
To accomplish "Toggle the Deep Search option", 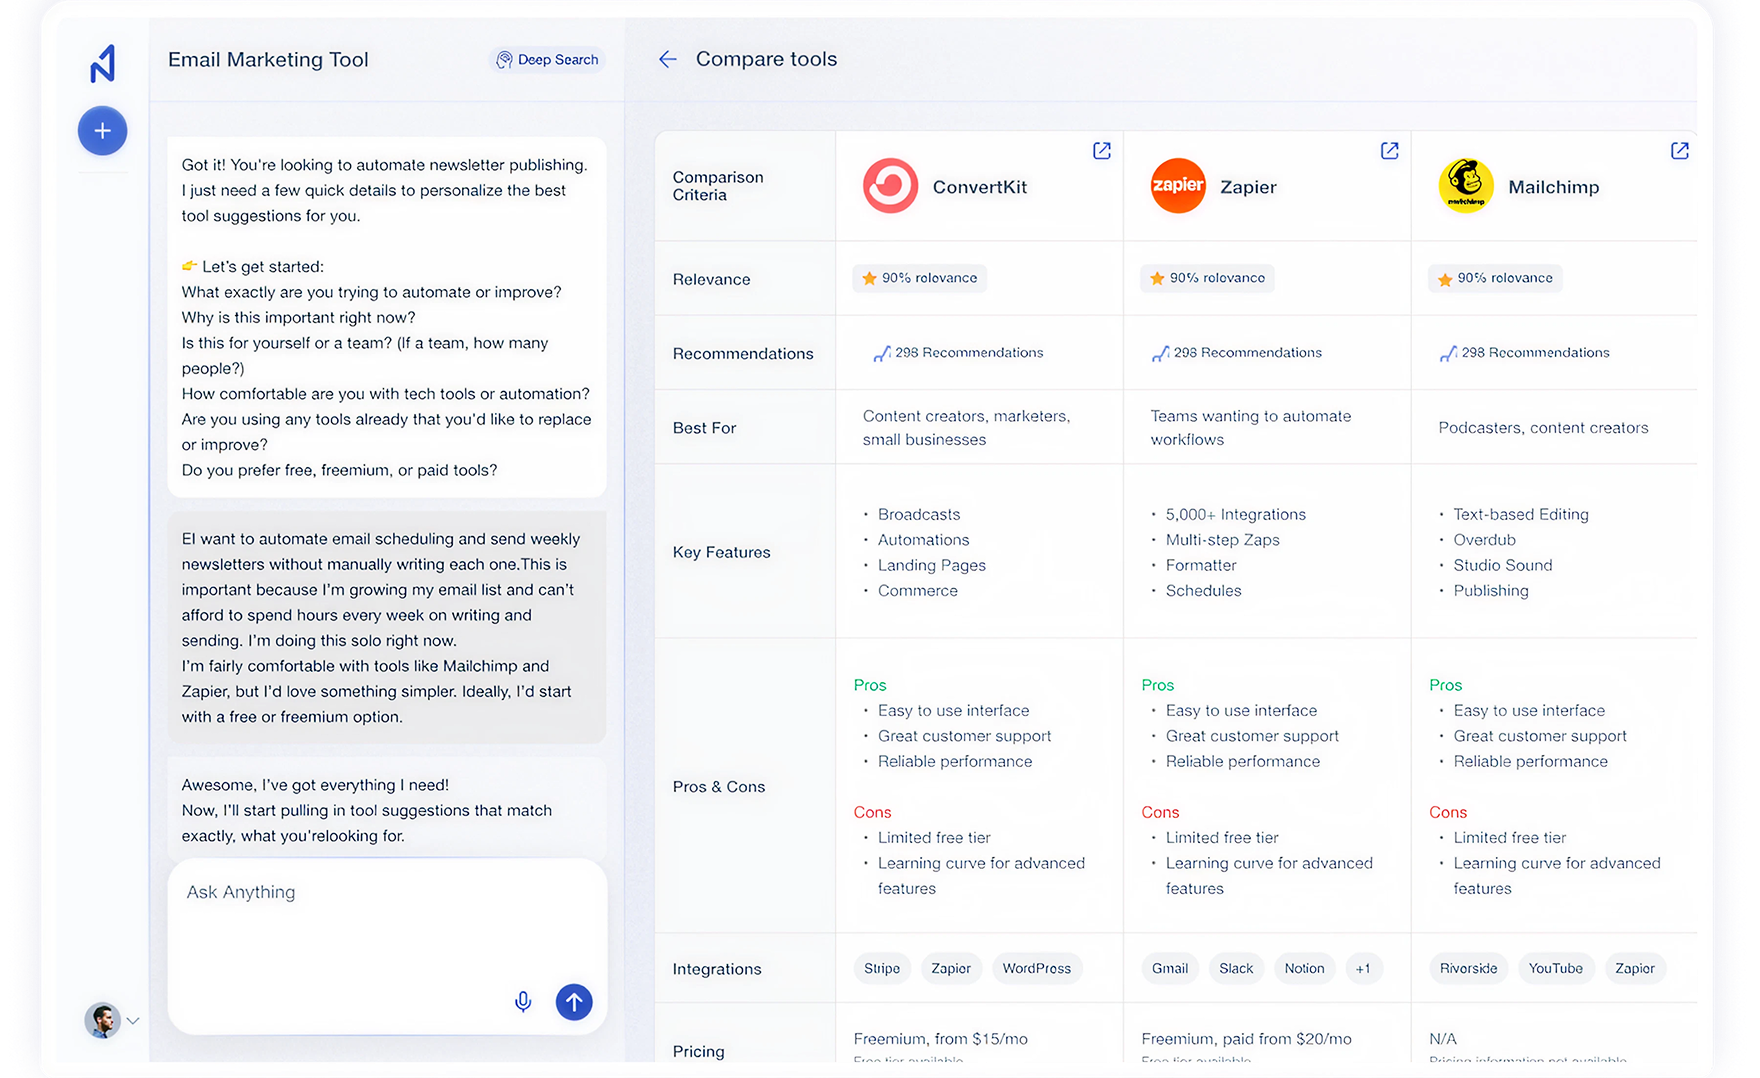I will coord(547,60).
